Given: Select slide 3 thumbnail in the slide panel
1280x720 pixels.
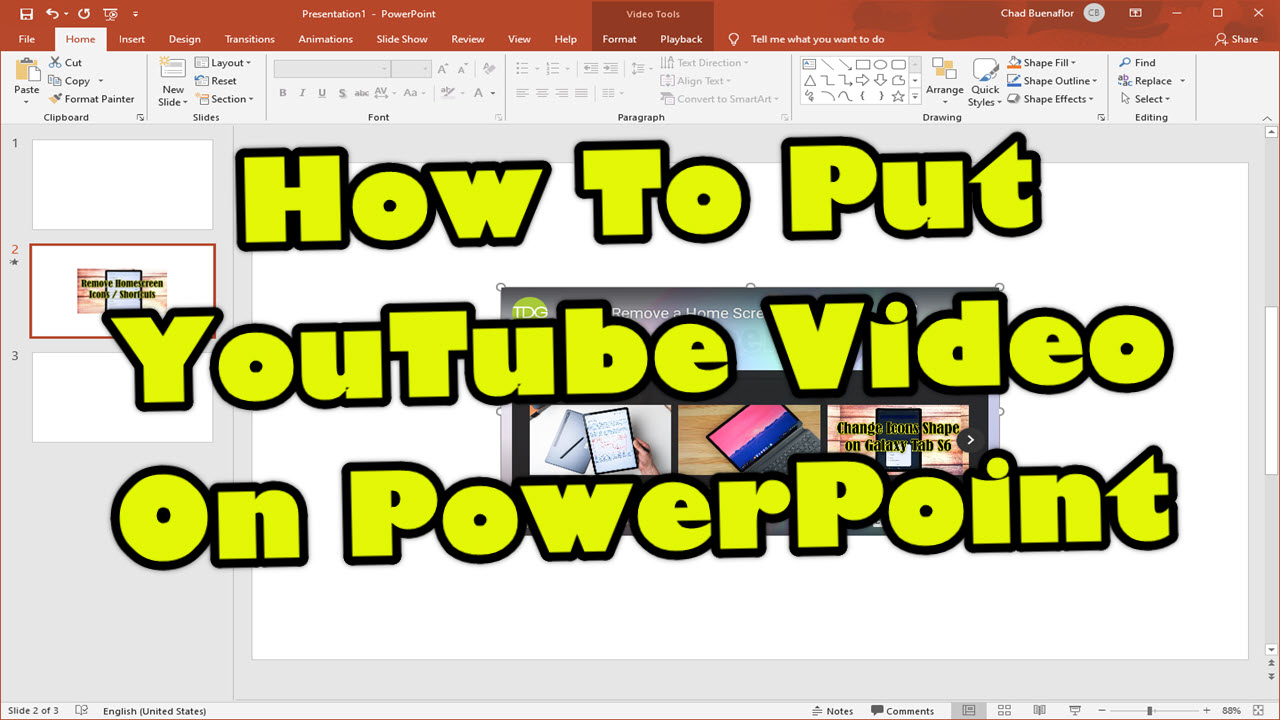Looking at the screenshot, I should [122, 397].
